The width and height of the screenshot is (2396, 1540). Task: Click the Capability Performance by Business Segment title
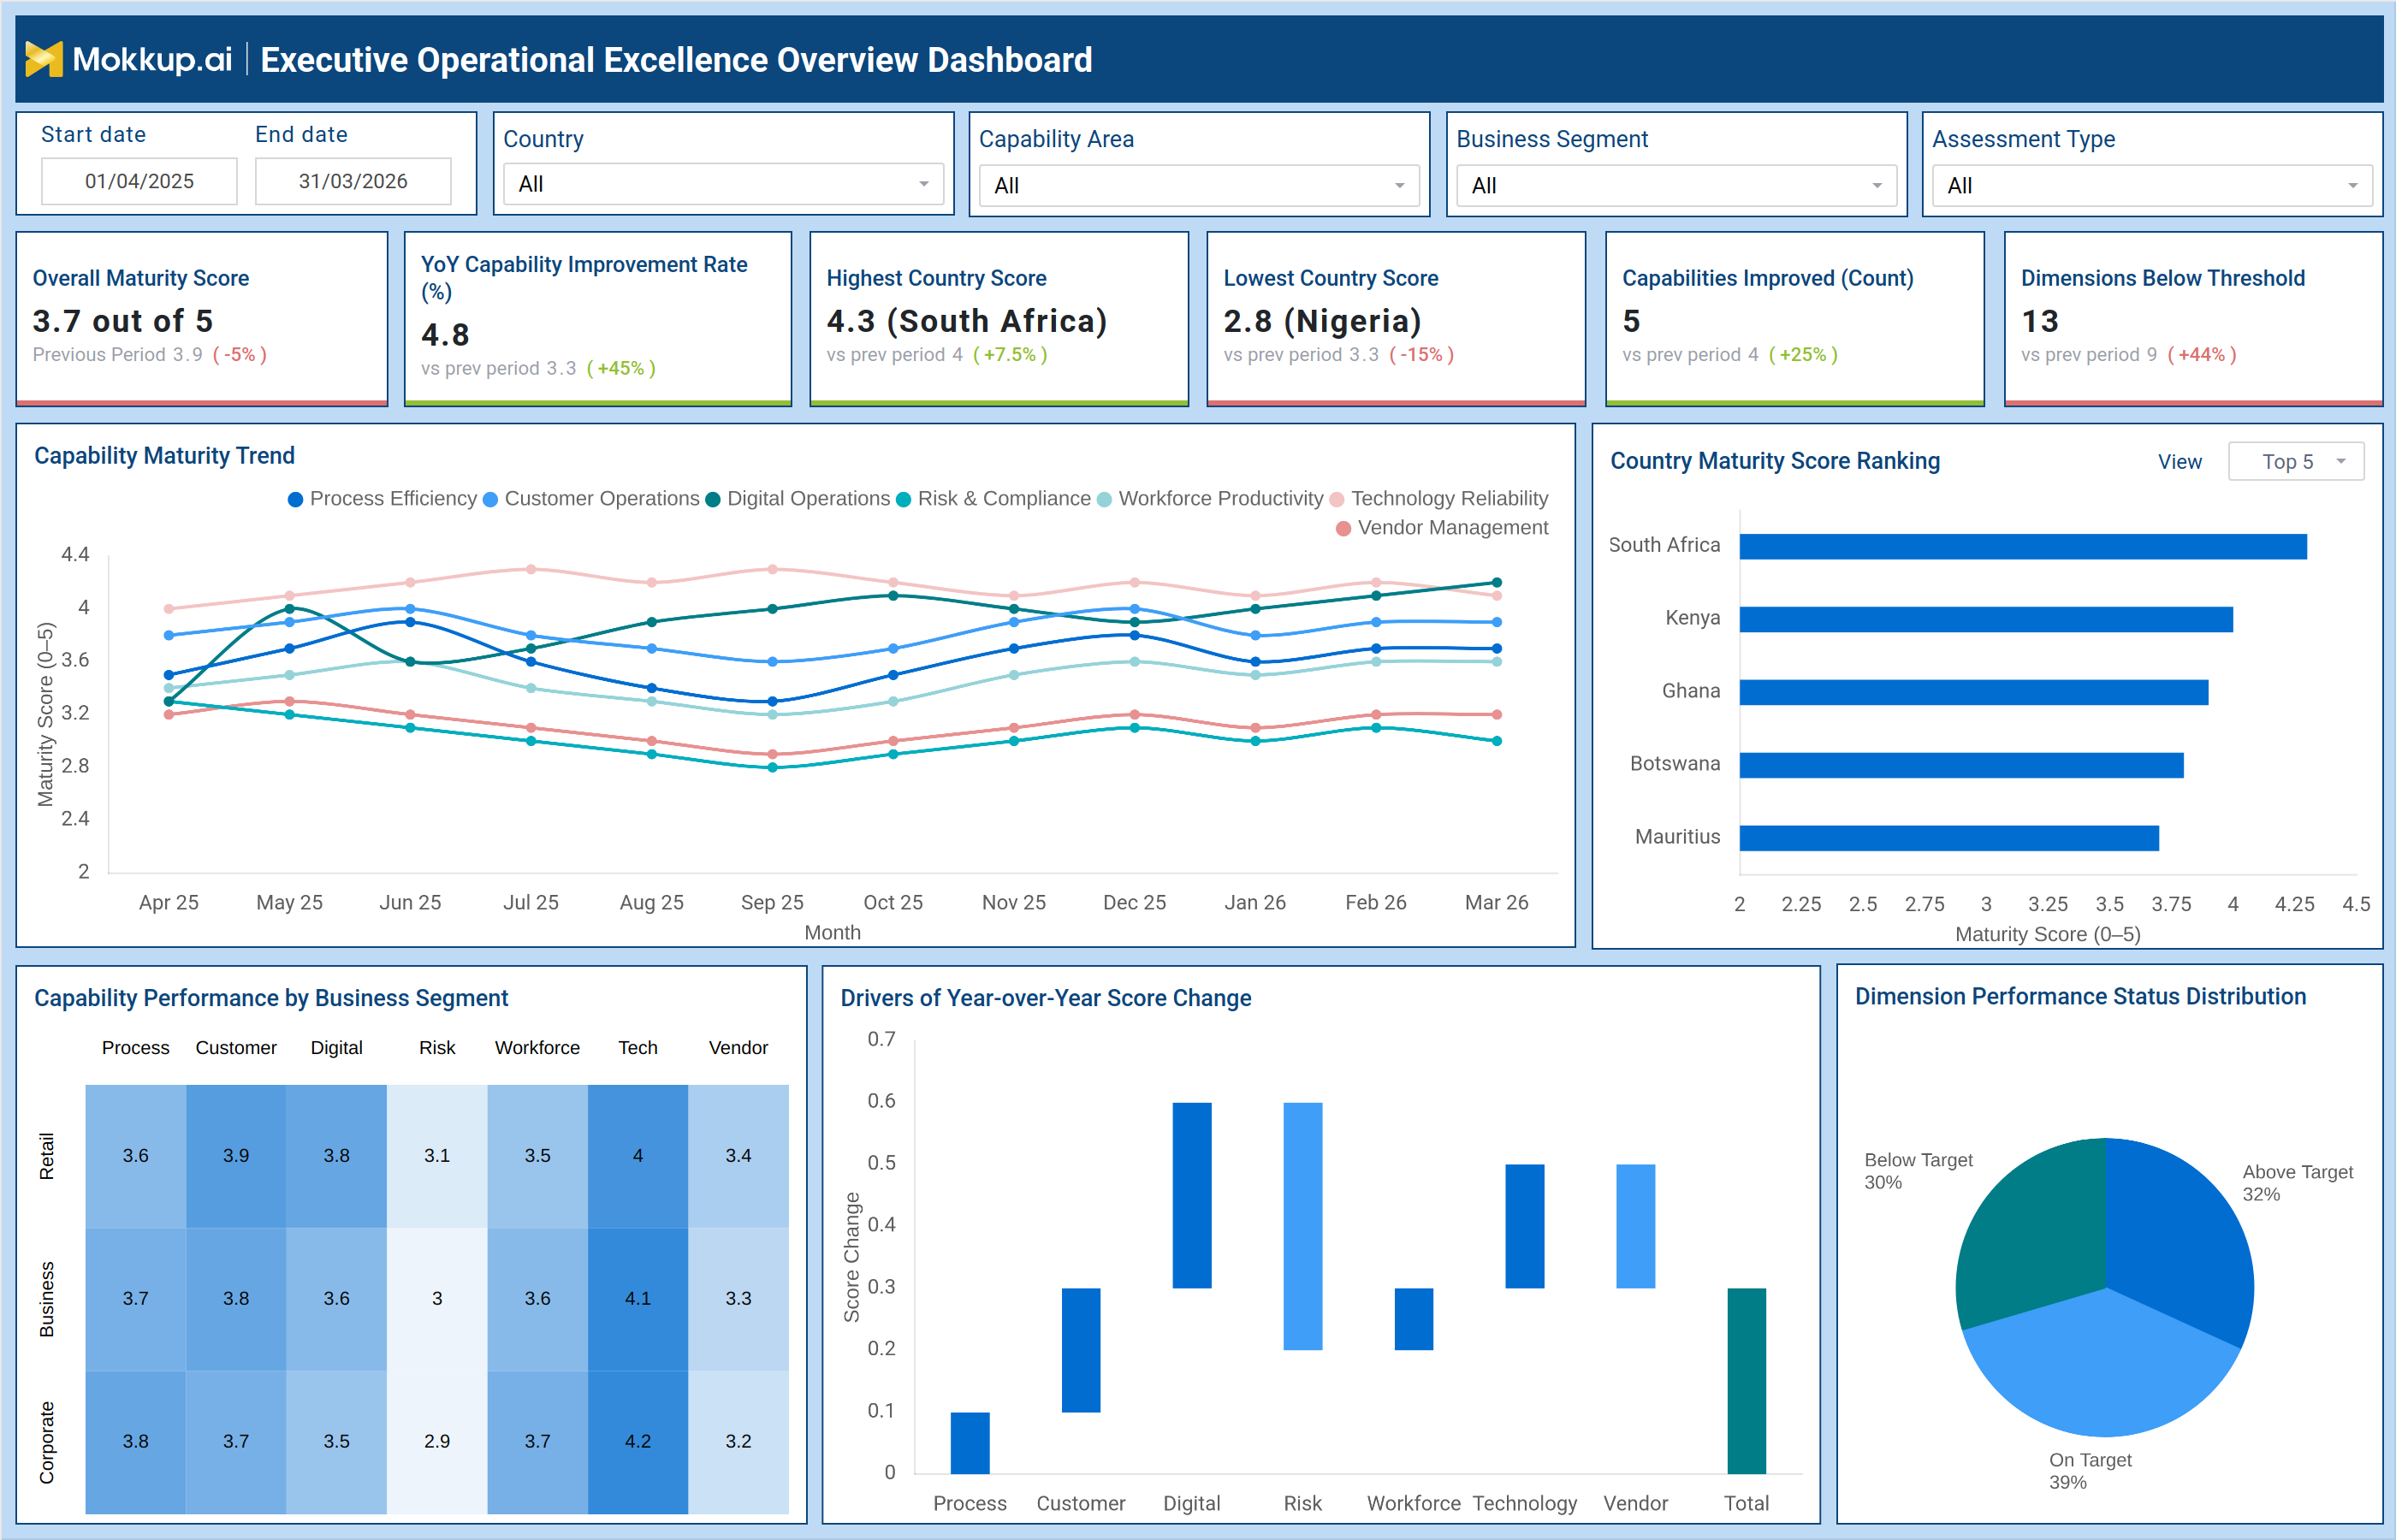point(271,998)
